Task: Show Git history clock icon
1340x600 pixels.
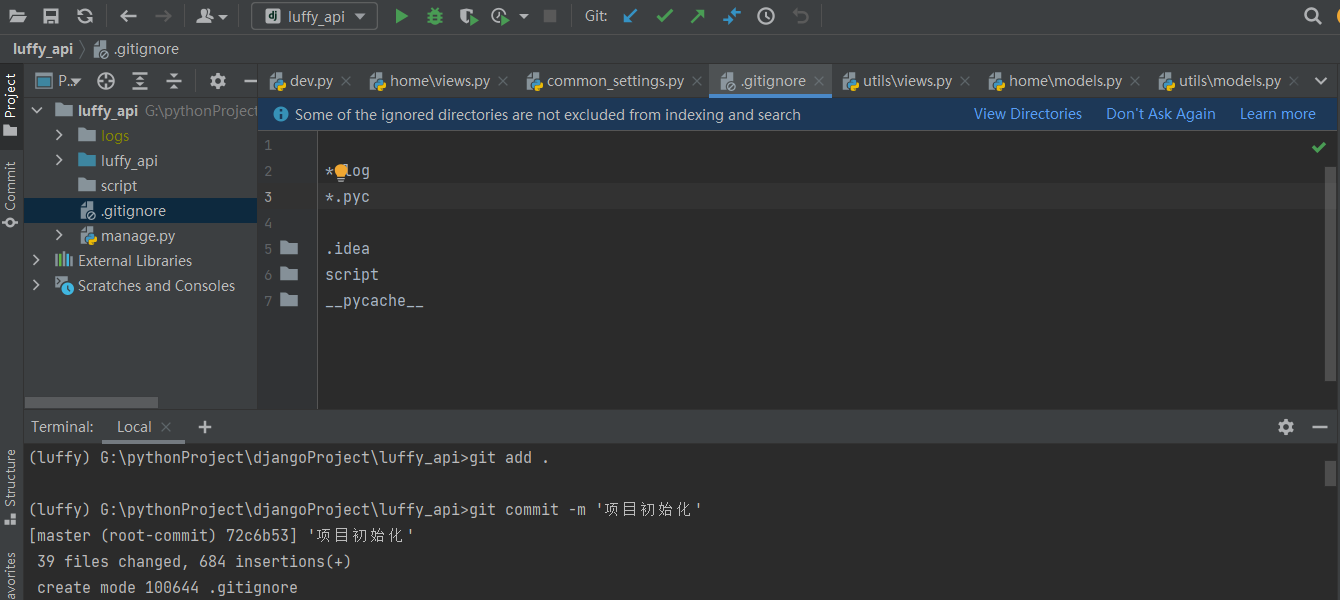Action: [765, 16]
